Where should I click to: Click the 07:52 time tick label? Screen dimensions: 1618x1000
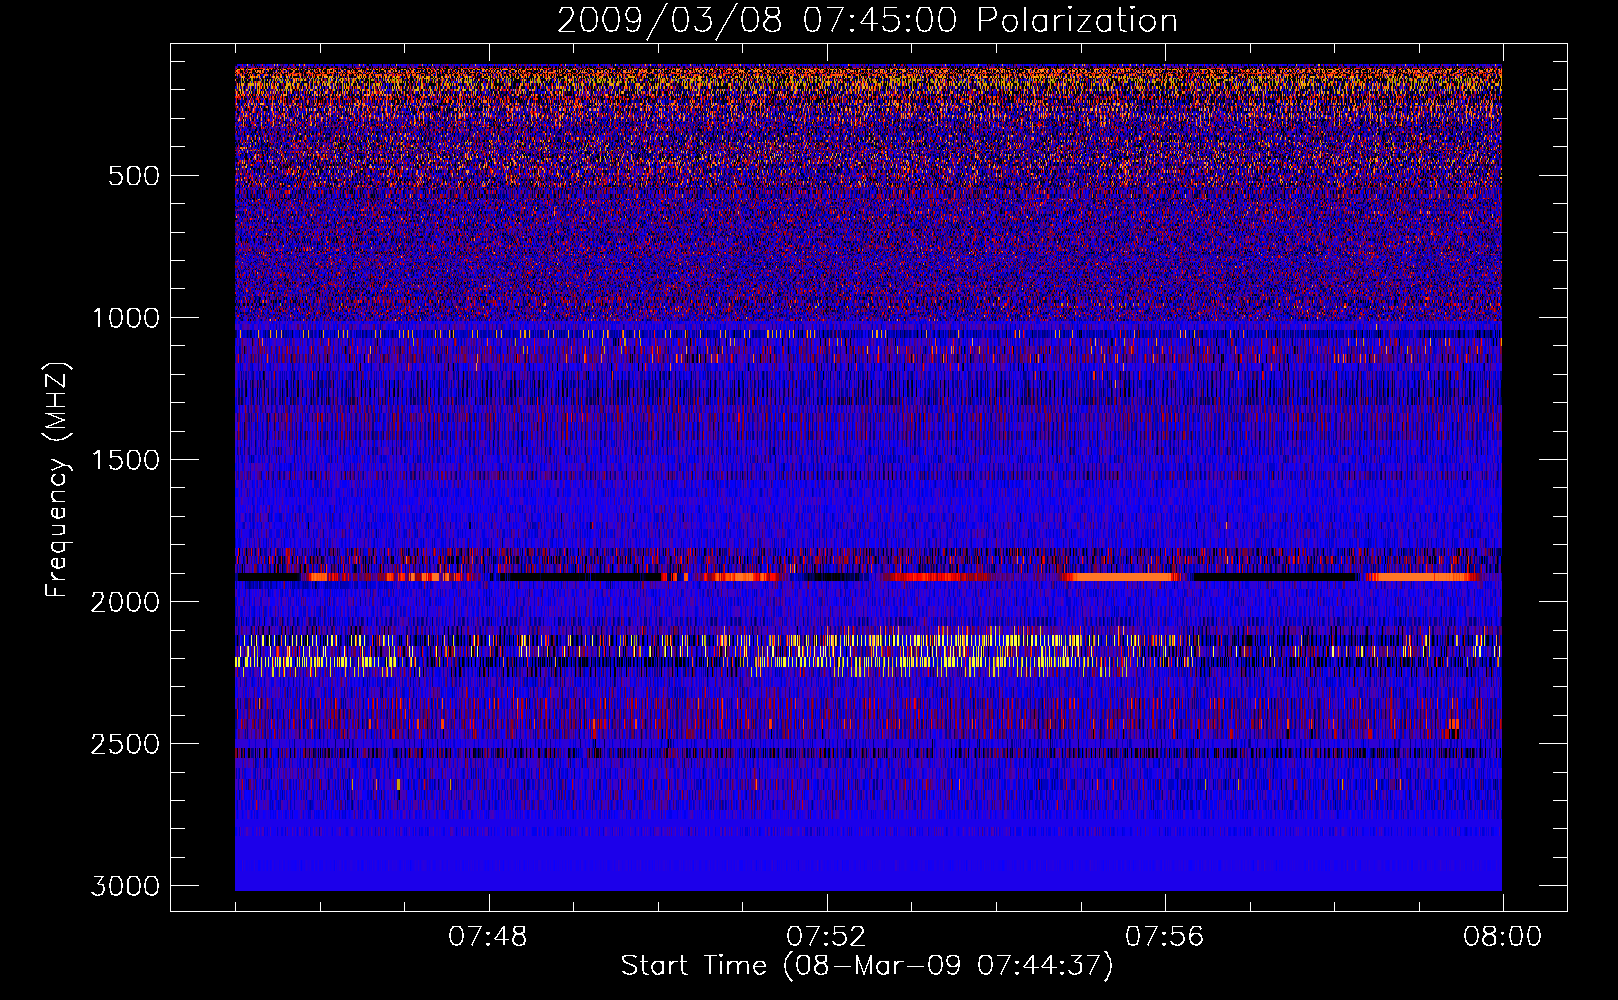coord(826,937)
